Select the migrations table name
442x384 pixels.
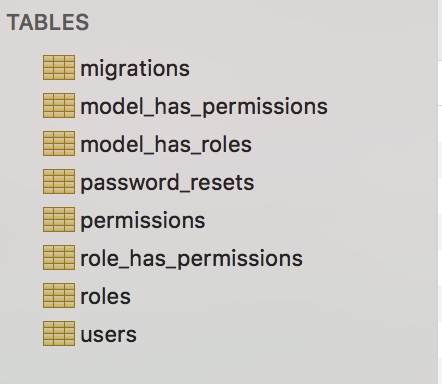click(x=135, y=69)
